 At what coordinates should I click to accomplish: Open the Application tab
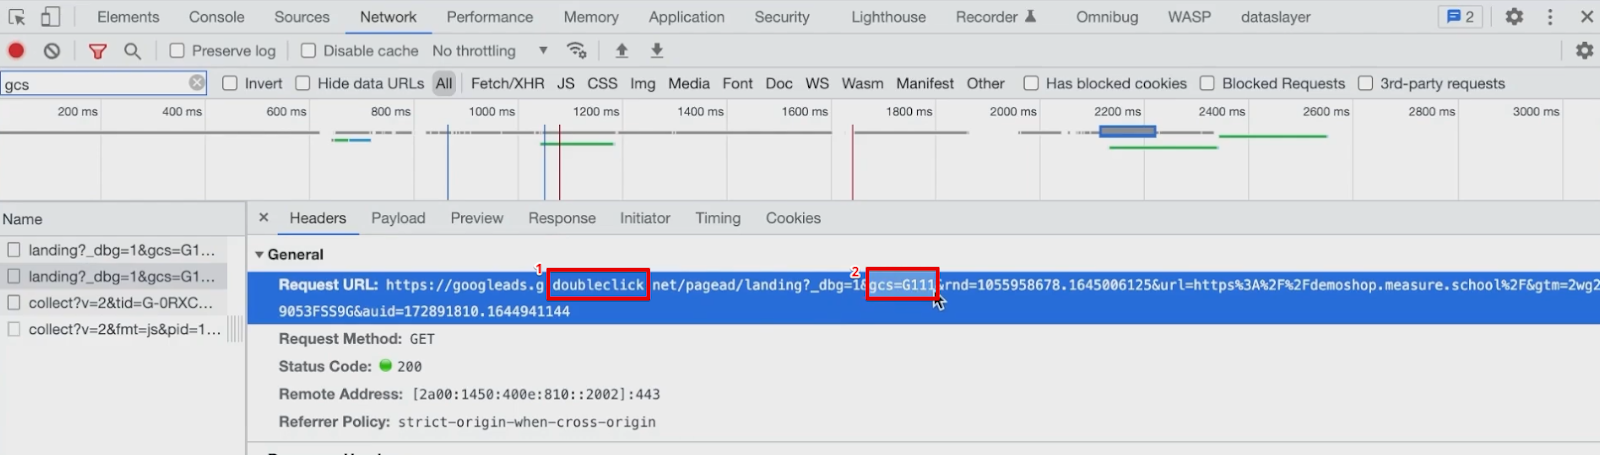tap(687, 17)
